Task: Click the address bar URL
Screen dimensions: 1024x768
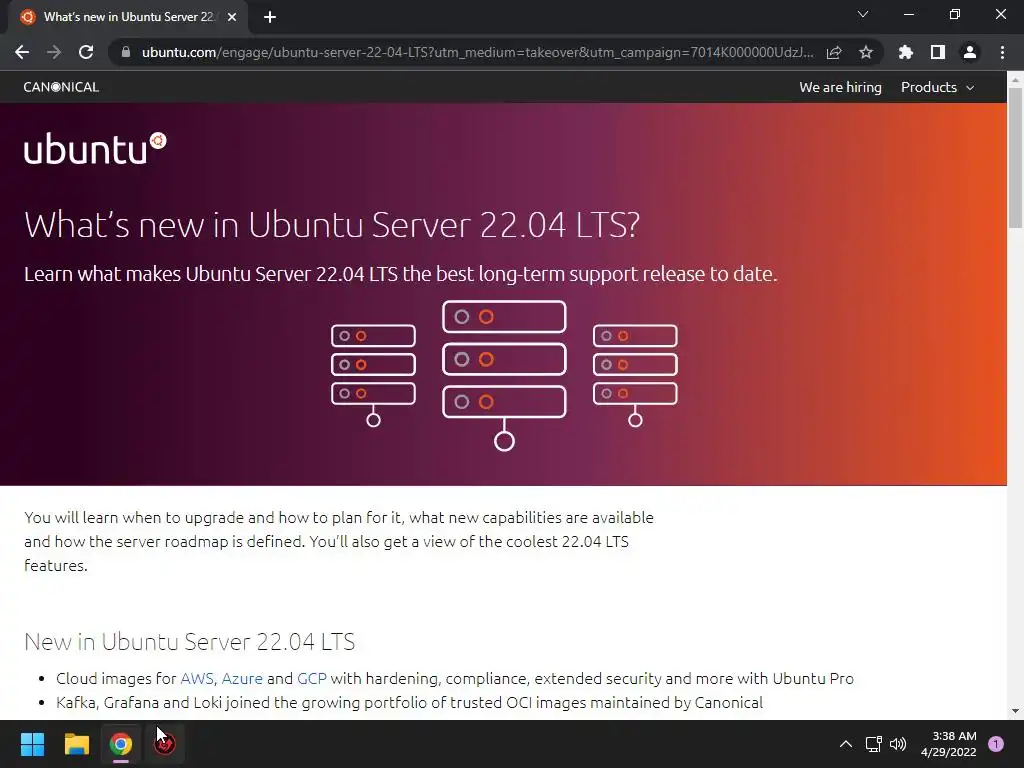Action: pos(477,52)
